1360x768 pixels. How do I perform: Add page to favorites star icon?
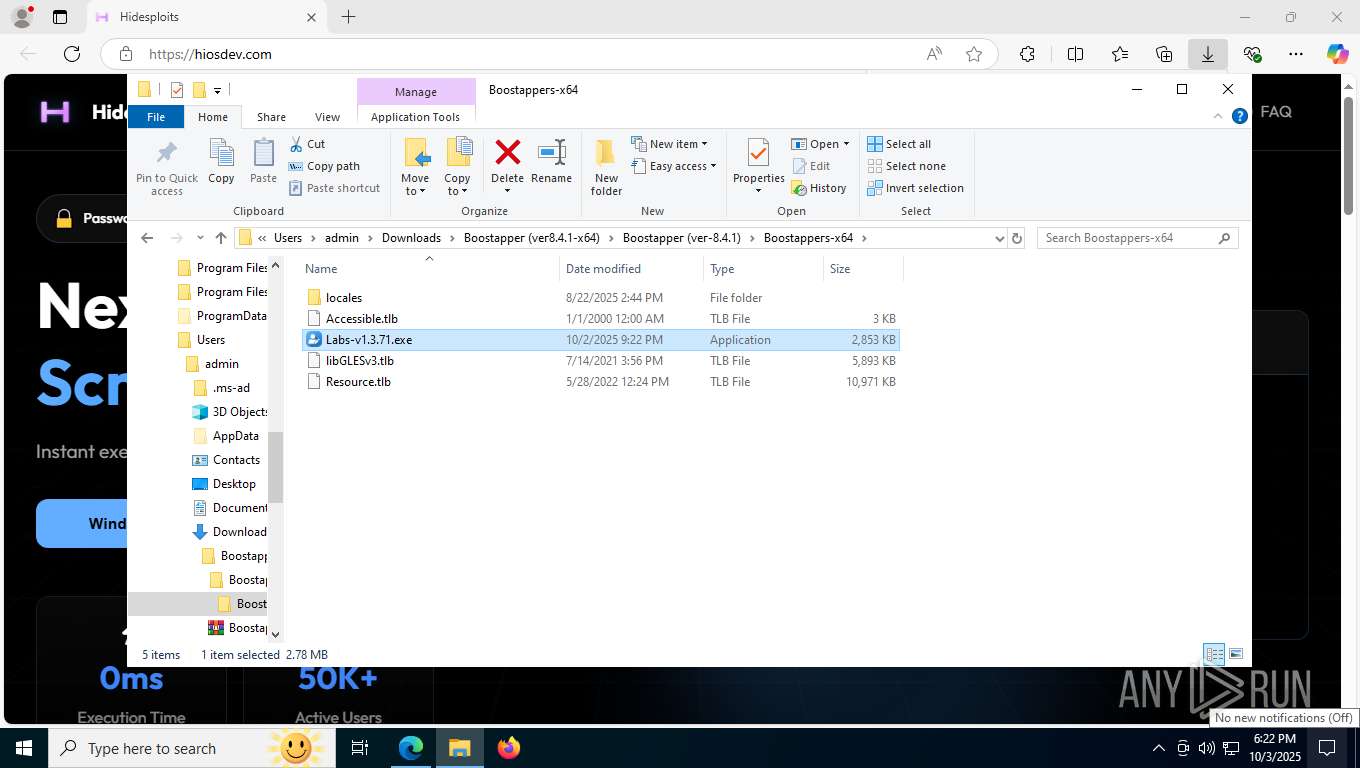coord(974,54)
